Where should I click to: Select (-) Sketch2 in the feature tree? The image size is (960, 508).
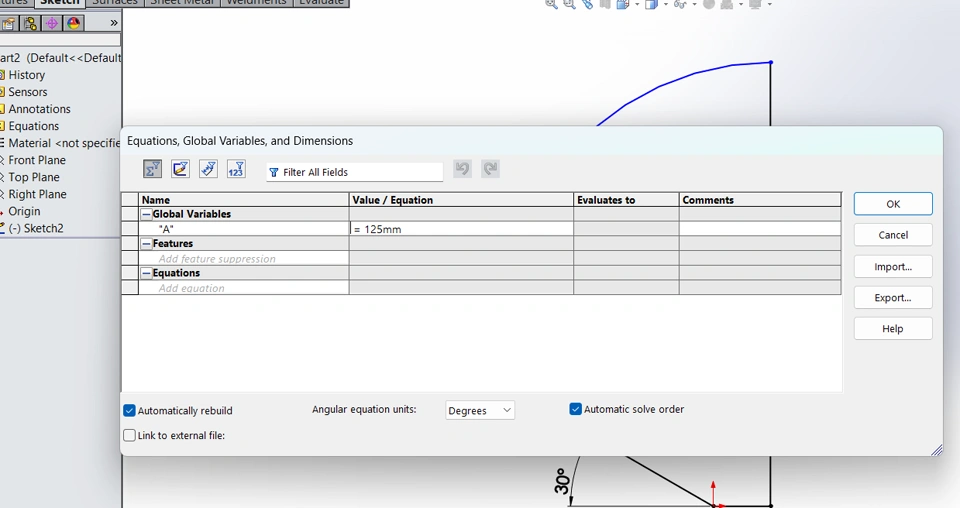[36, 228]
